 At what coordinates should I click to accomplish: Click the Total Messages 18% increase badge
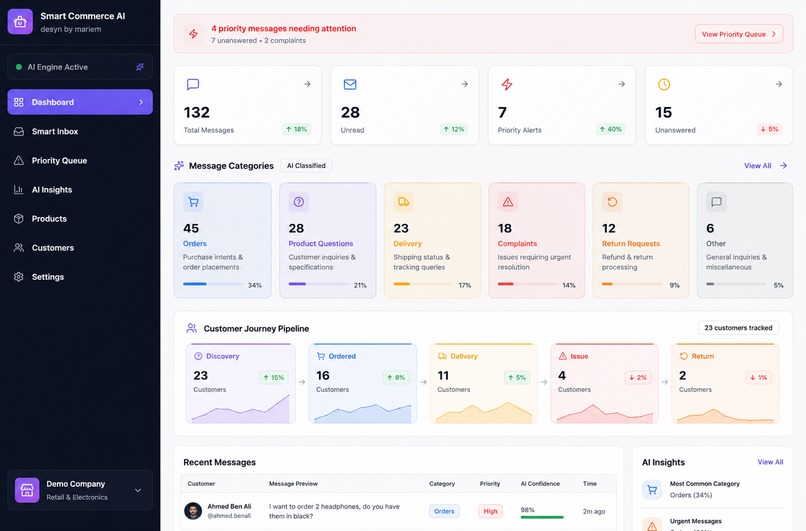coord(297,130)
